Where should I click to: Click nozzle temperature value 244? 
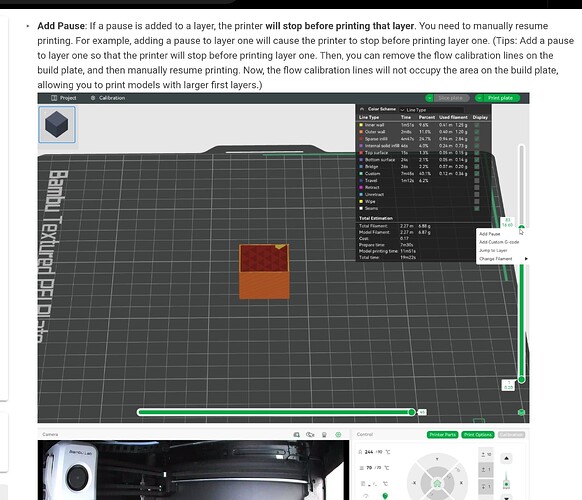369,452
